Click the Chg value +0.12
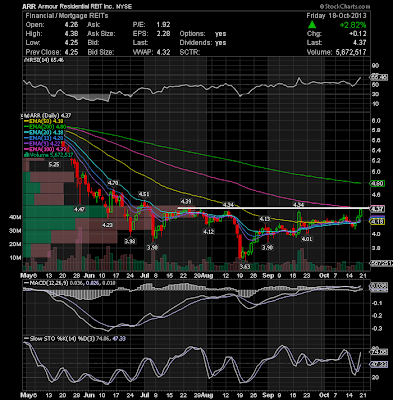393x400 pixels. 358,34
